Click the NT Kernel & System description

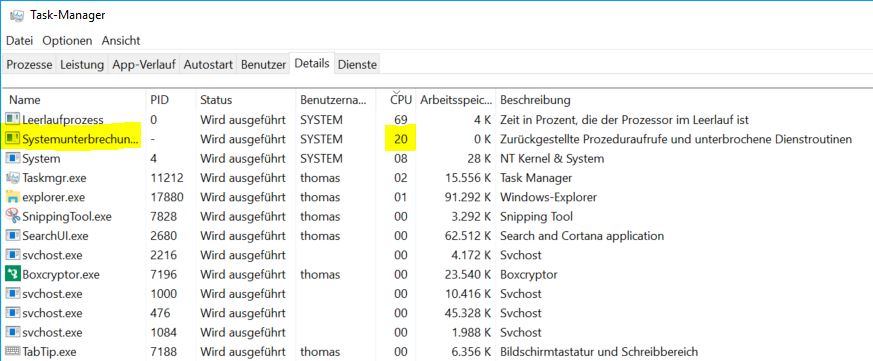click(x=552, y=158)
